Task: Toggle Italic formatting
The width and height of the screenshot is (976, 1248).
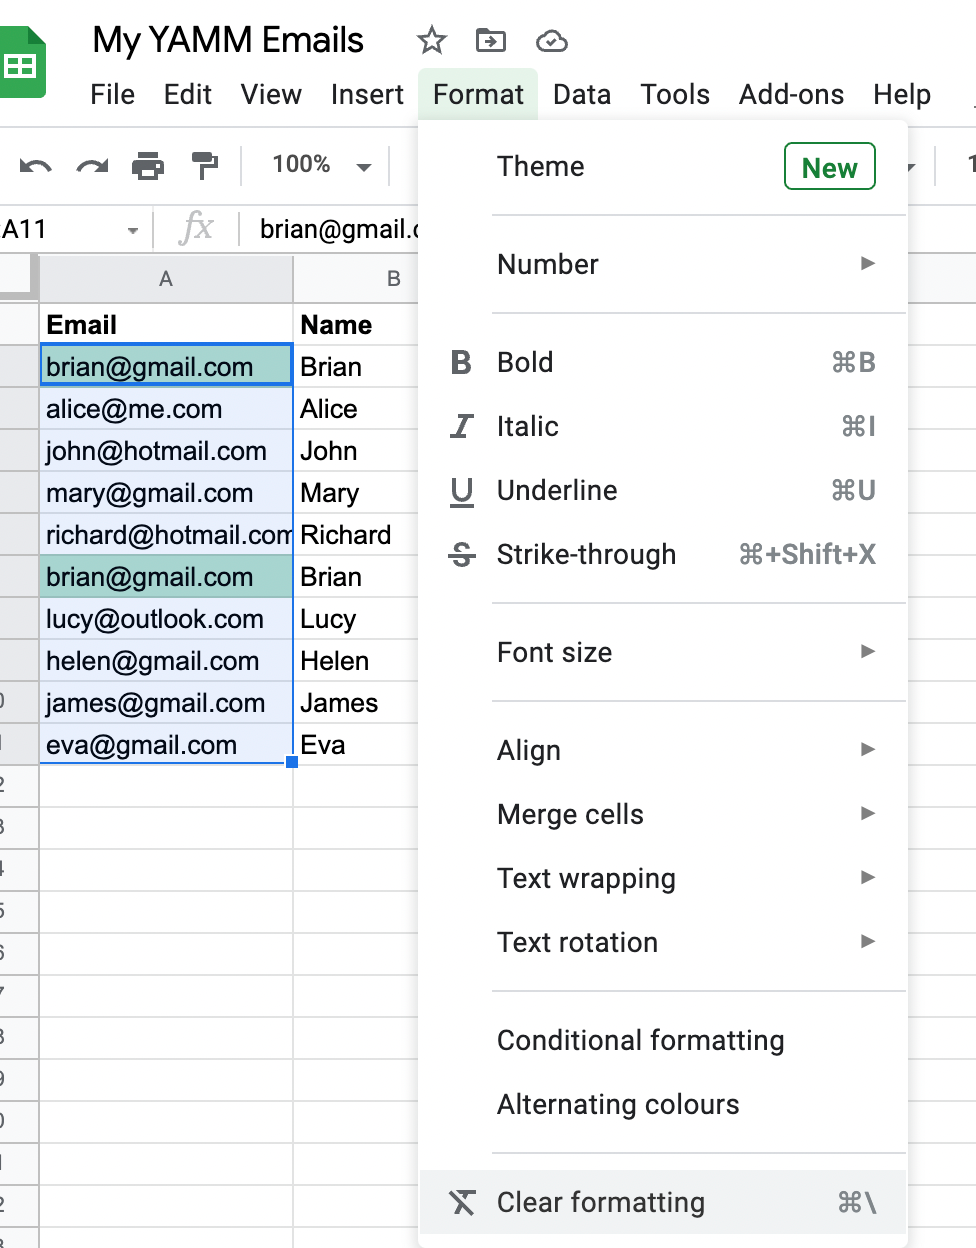Action: tap(527, 426)
